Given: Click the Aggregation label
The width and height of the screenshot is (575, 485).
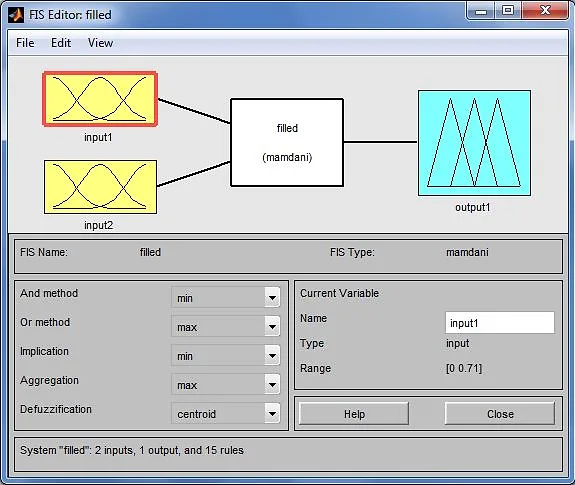Looking at the screenshot, I should [x=50, y=381].
